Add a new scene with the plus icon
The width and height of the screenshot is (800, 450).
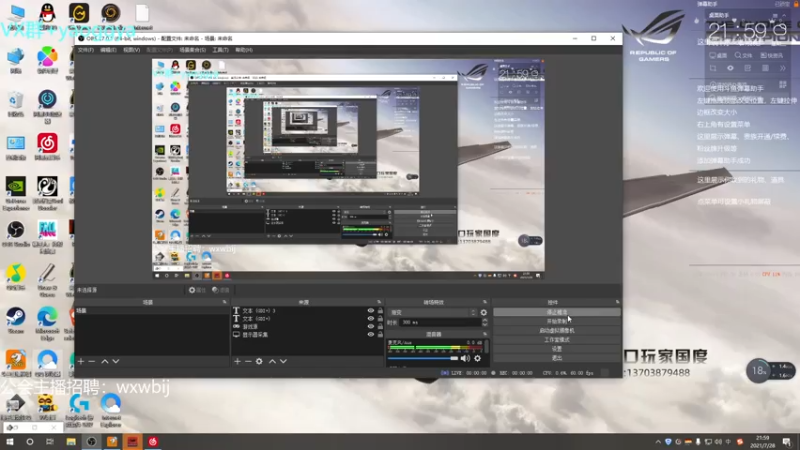tap(81, 361)
